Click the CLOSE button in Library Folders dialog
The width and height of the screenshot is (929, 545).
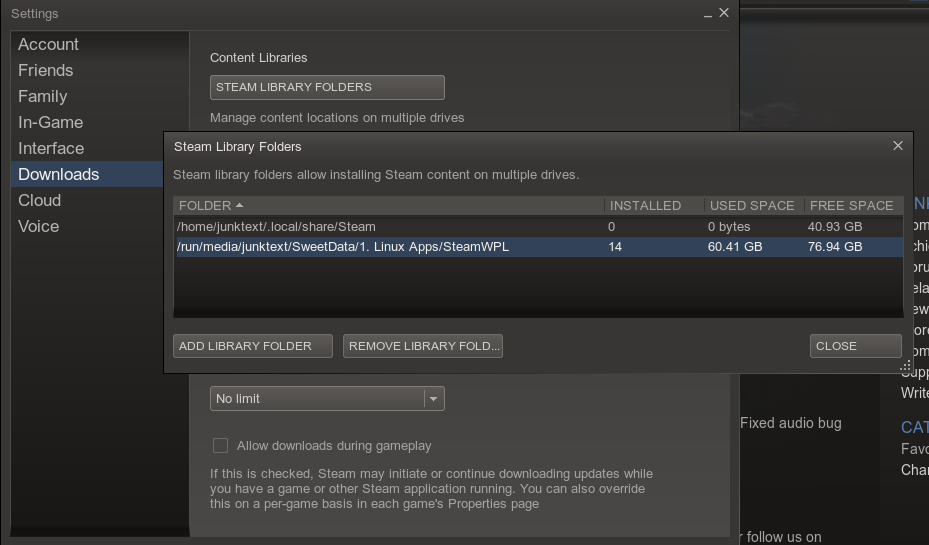click(856, 346)
